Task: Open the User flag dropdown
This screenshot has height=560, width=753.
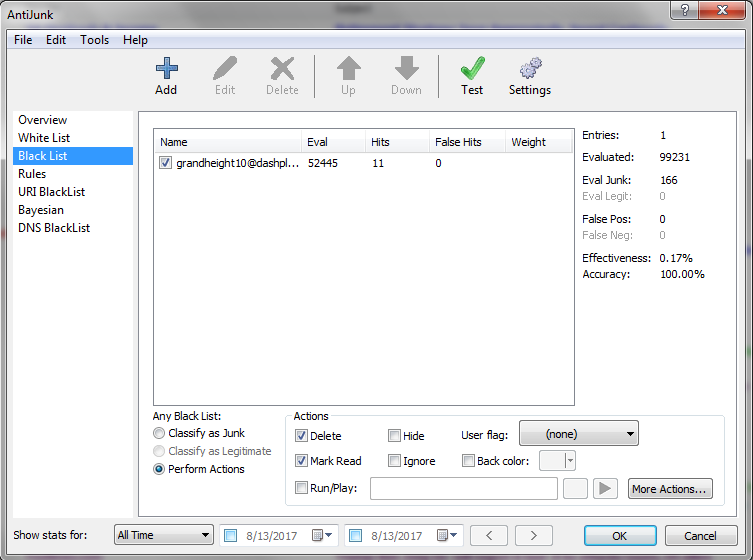Action: pos(579,434)
